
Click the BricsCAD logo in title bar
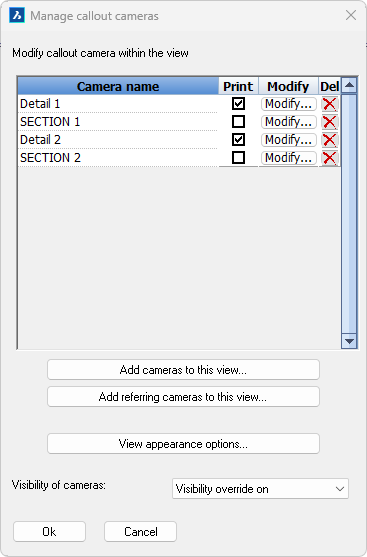[x=17, y=16]
